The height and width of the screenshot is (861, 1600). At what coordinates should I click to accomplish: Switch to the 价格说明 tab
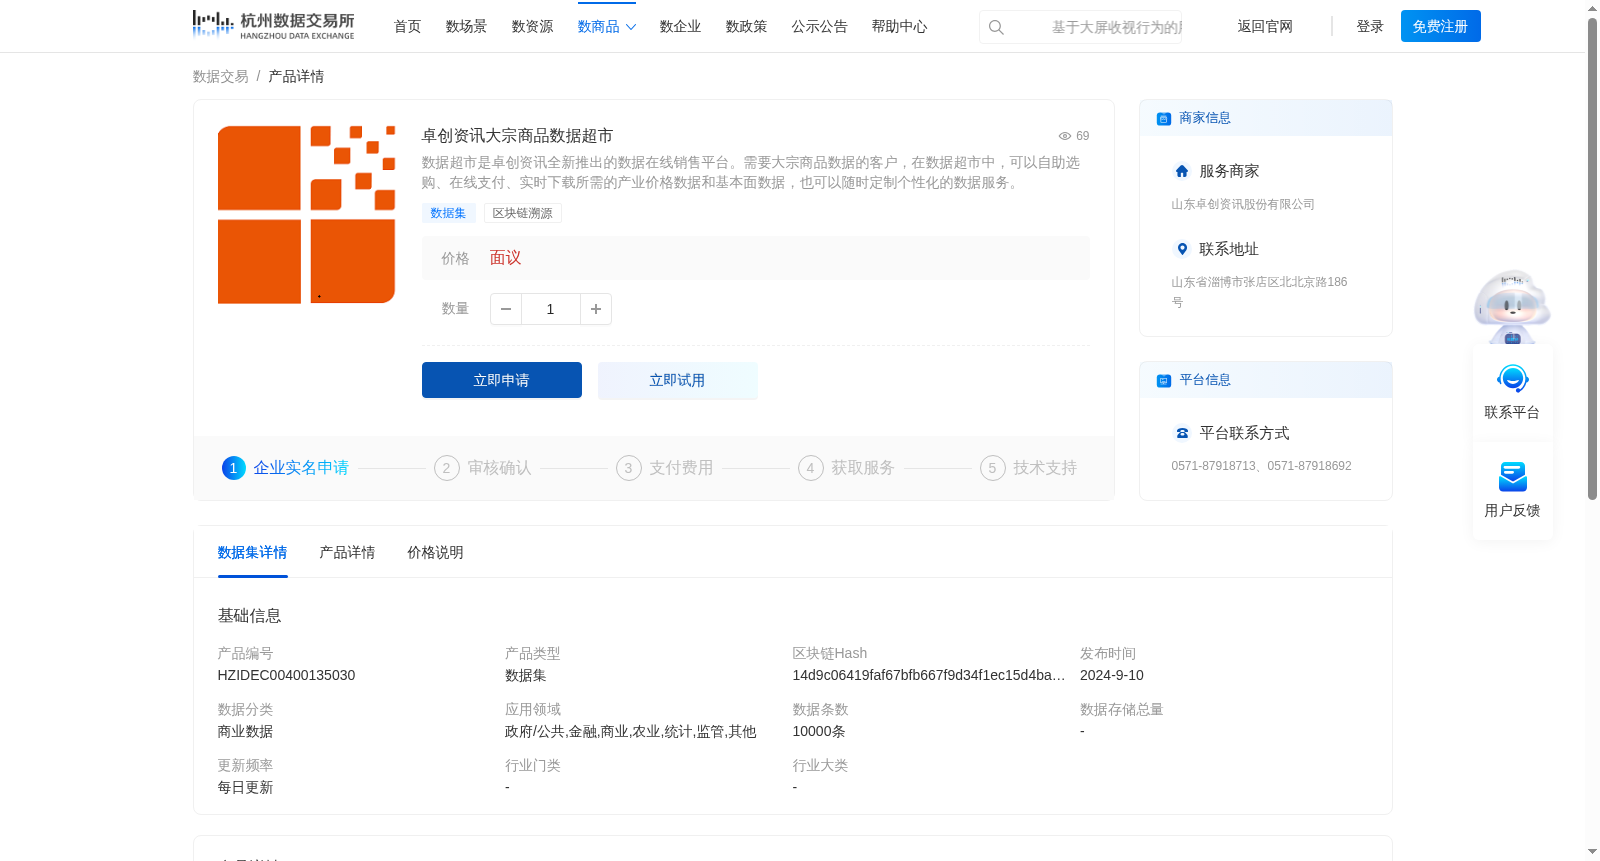(x=435, y=553)
